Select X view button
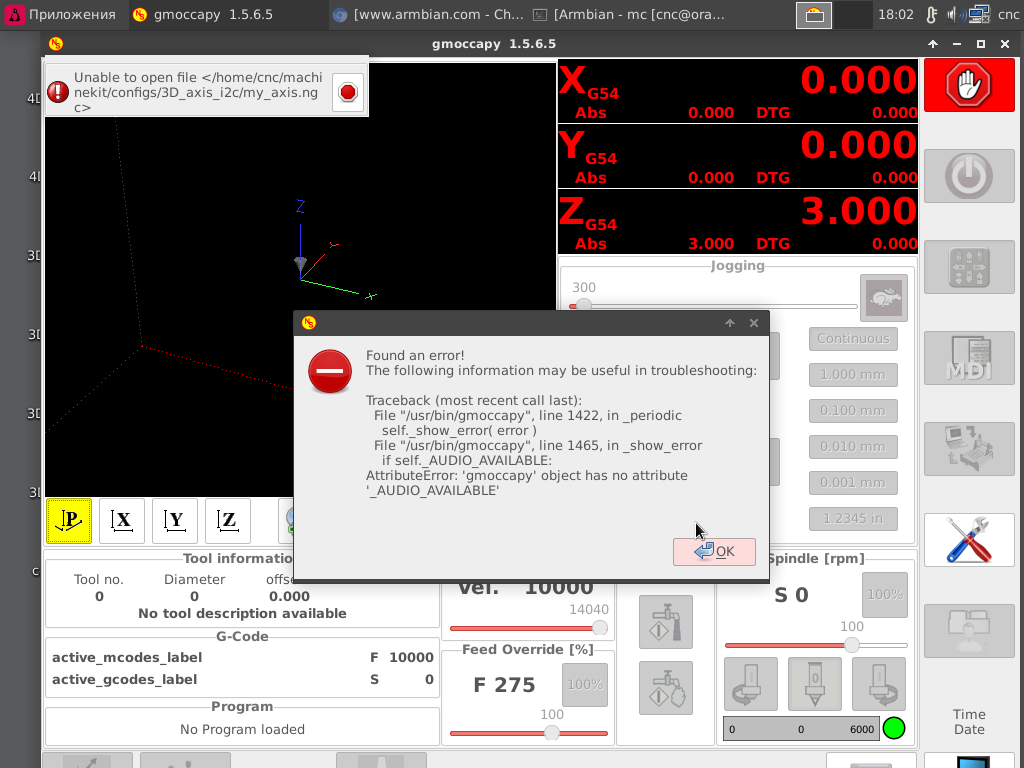The image size is (1024, 768). click(122, 520)
